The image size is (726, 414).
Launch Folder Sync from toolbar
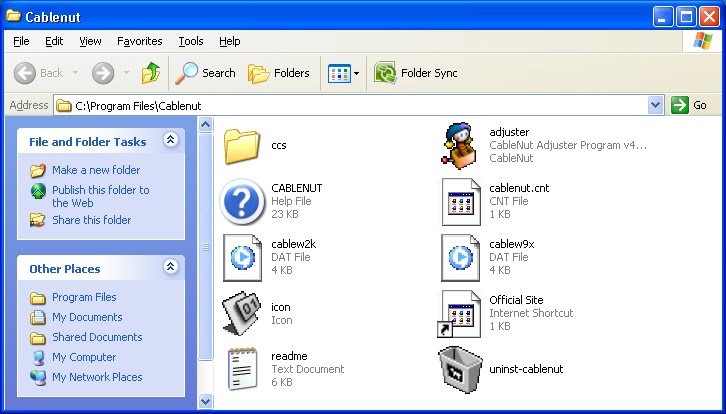tap(416, 73)
